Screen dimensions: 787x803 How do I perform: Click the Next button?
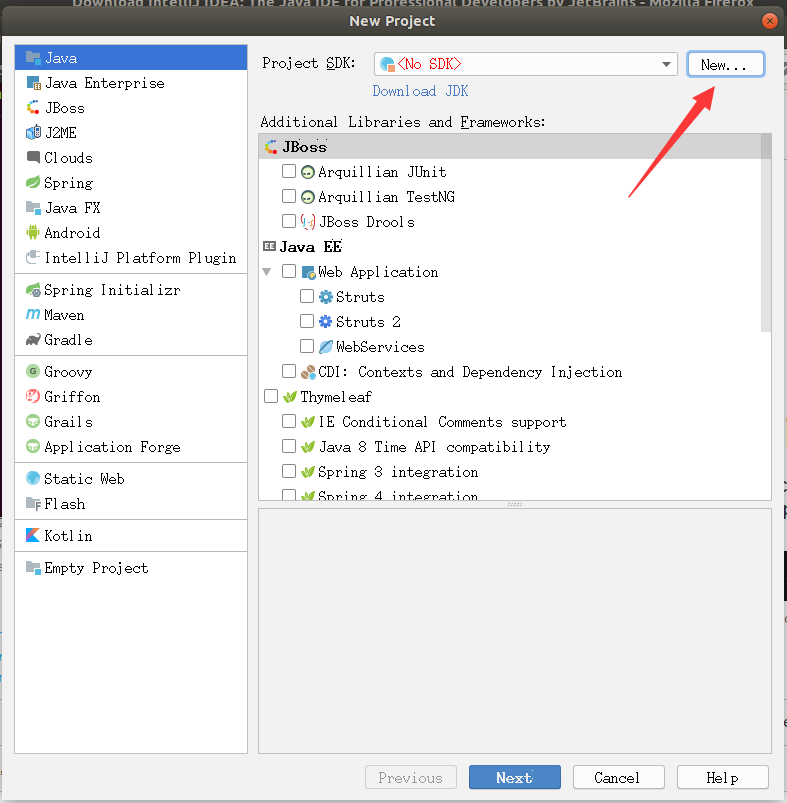tap(515, 777)
